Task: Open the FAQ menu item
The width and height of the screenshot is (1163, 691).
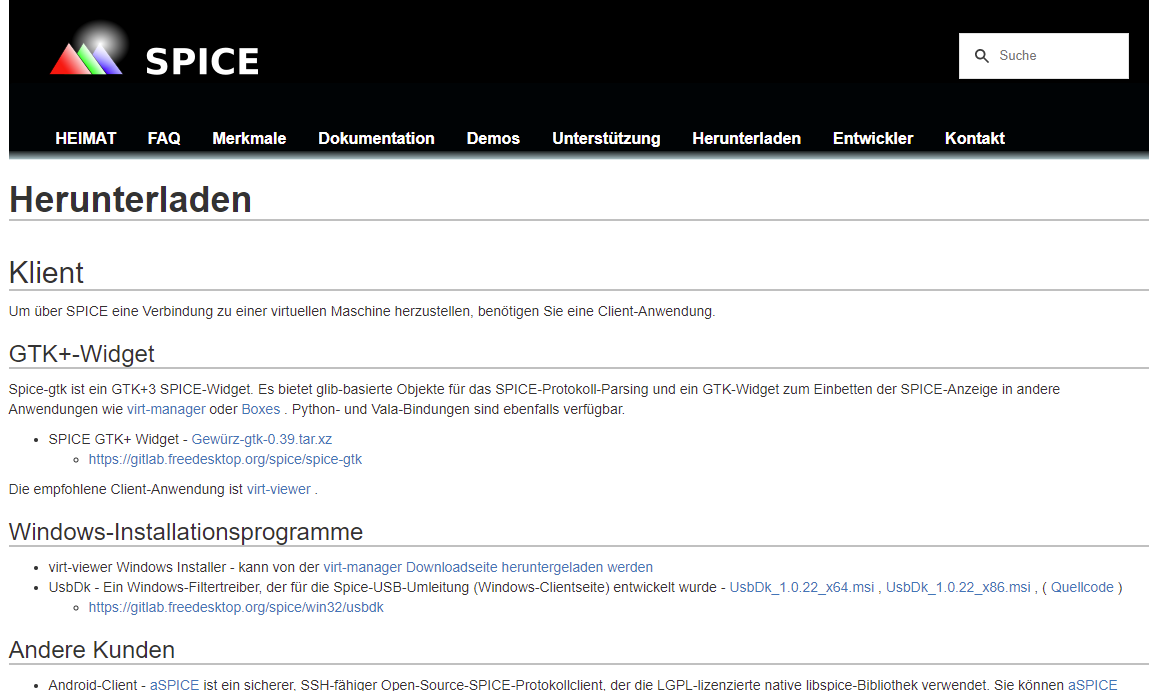Action: pyautogui.click(x=164, y=139)
